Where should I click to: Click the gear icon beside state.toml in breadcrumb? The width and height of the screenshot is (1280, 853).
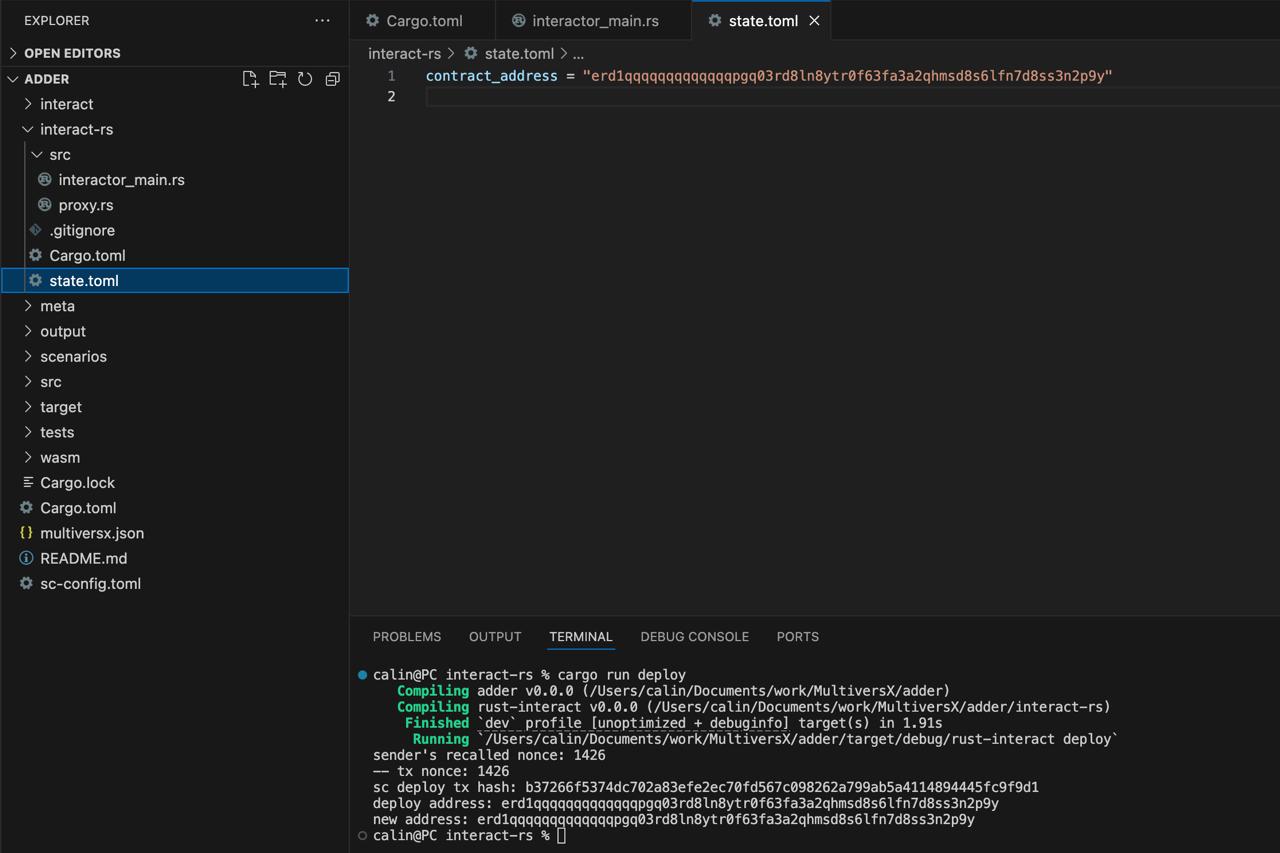click(x=471, y=53)
